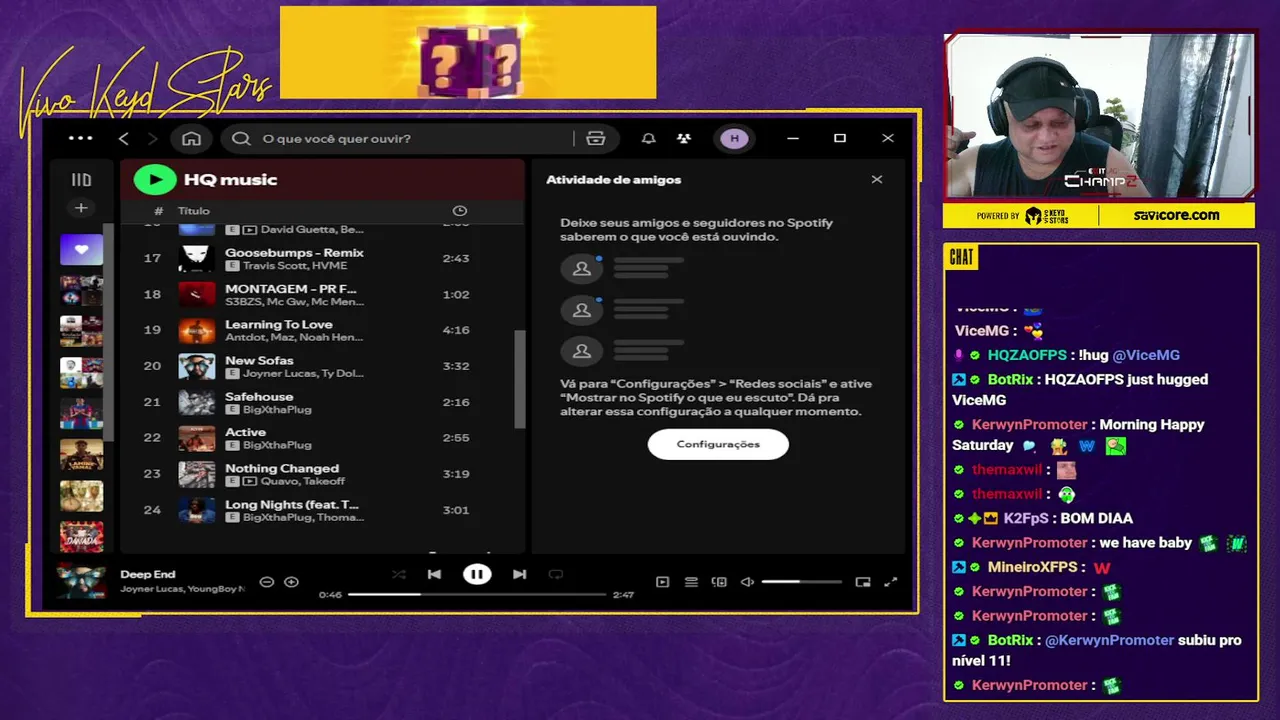Image resolution: width=1280 pixels, height=720 pixels.
Task: Open Configurações button in friends panel
Action: click(718, 444)
